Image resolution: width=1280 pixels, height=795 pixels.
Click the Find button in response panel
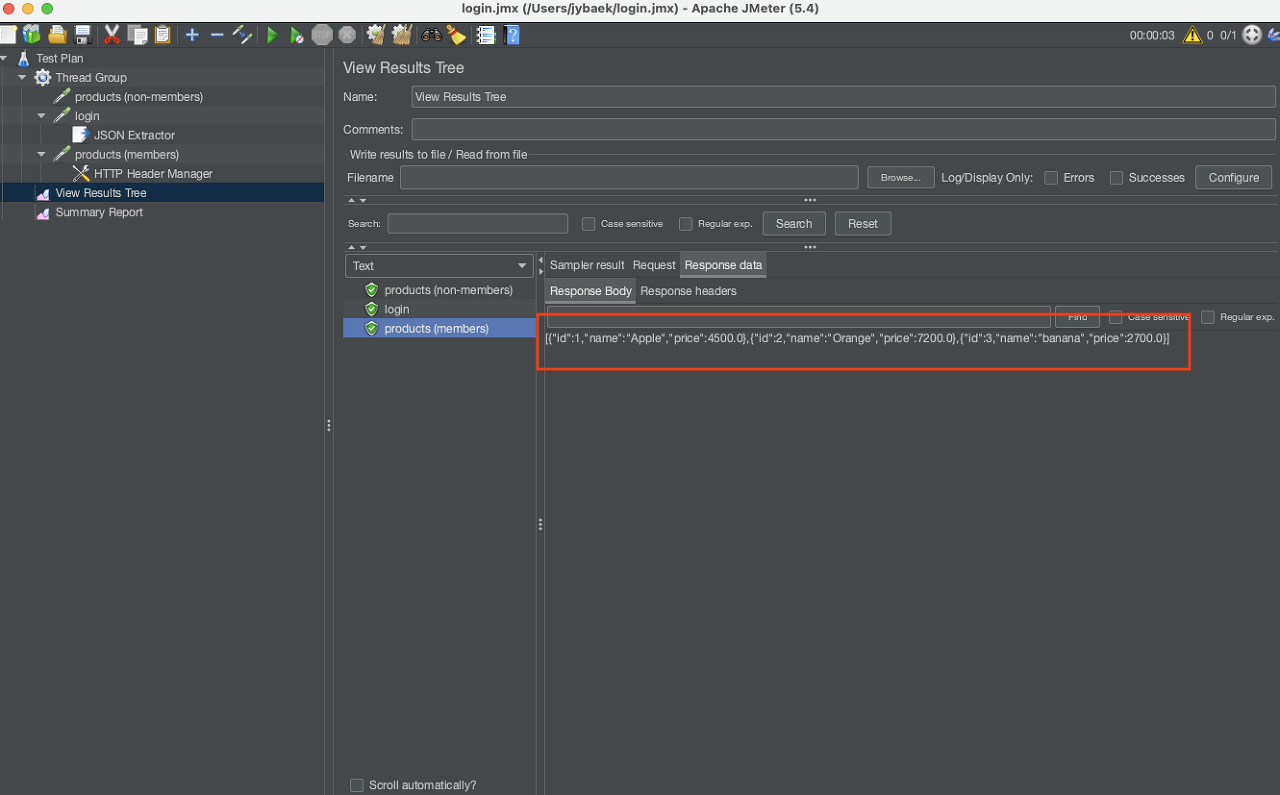coord(1077,317)
